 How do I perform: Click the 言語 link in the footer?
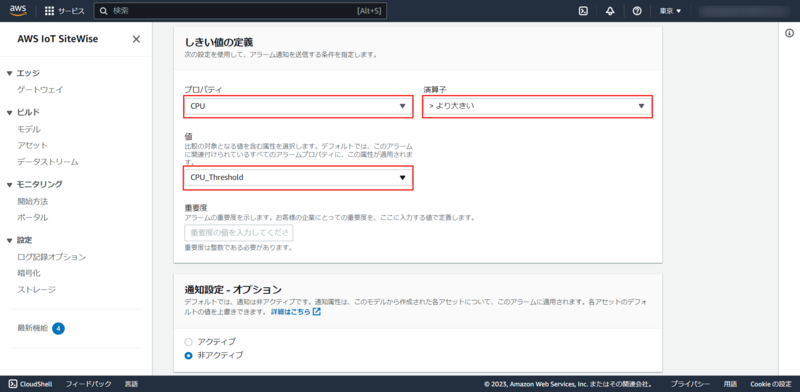[x=131, y=384]
